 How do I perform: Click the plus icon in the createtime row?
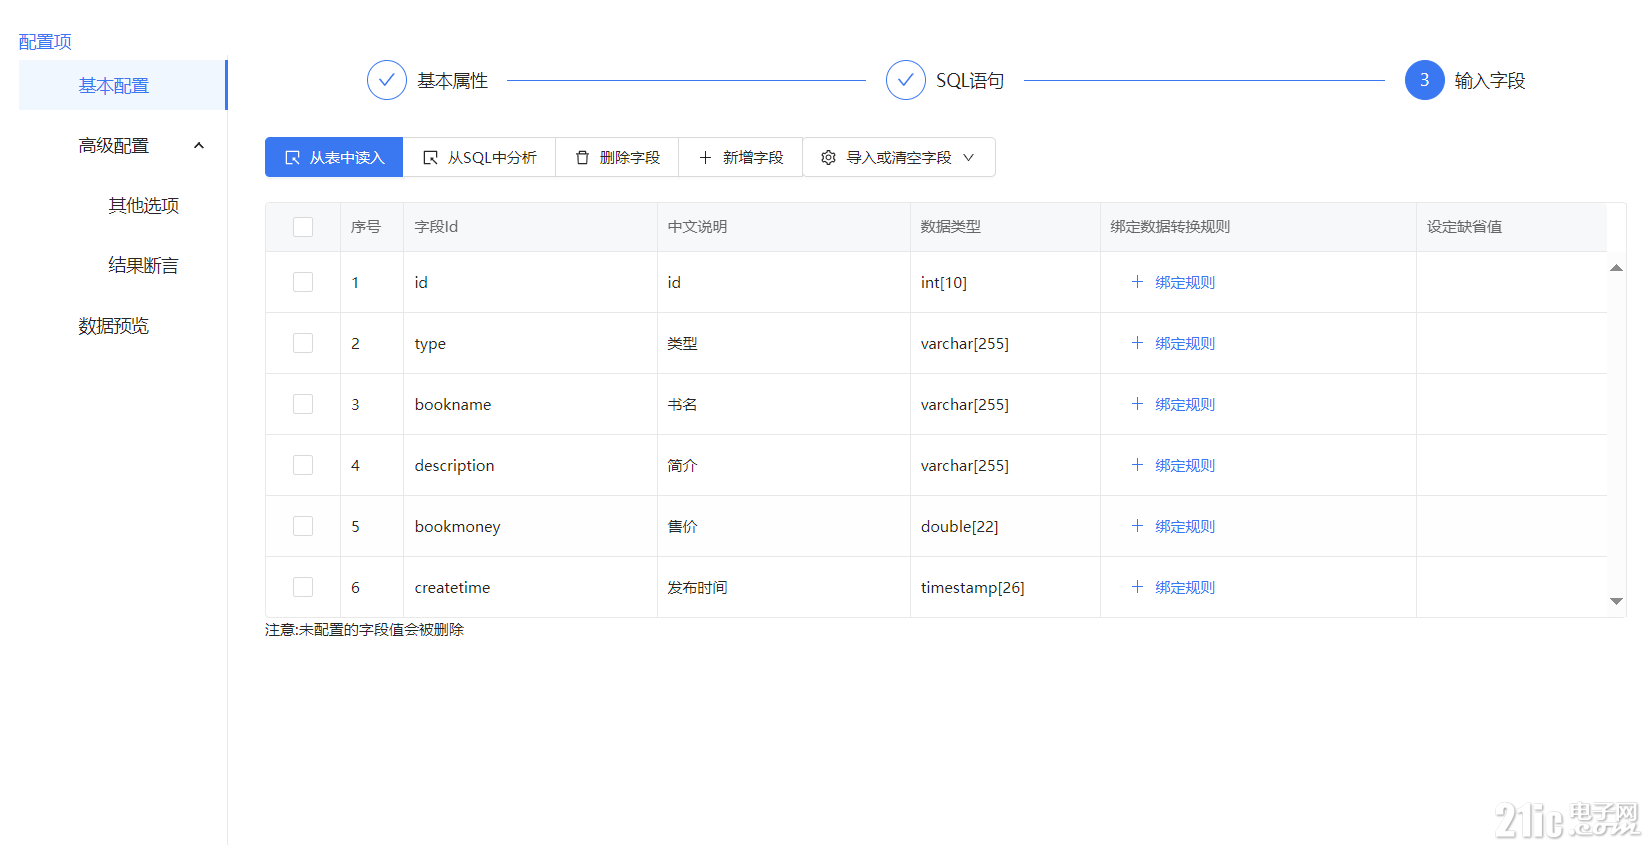(x=1137, y=587)
